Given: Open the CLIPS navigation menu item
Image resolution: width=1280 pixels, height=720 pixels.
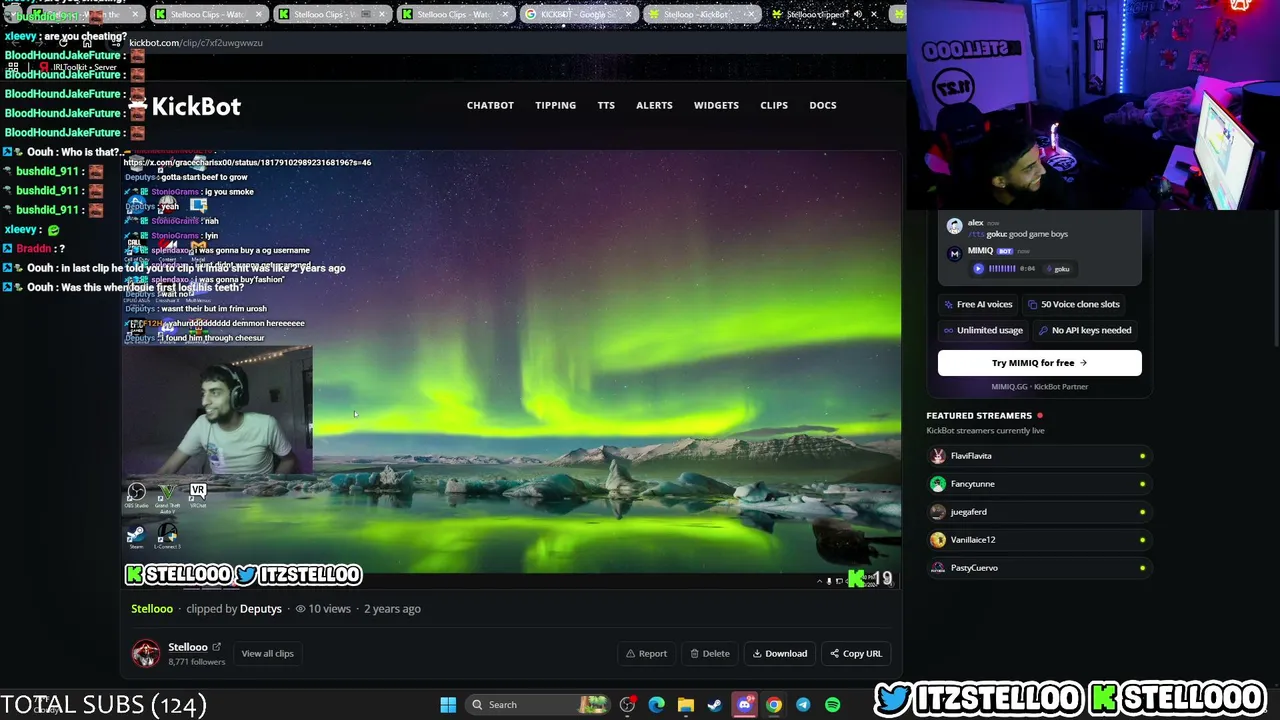Looking at the screenshot, I should pos(774,105).
